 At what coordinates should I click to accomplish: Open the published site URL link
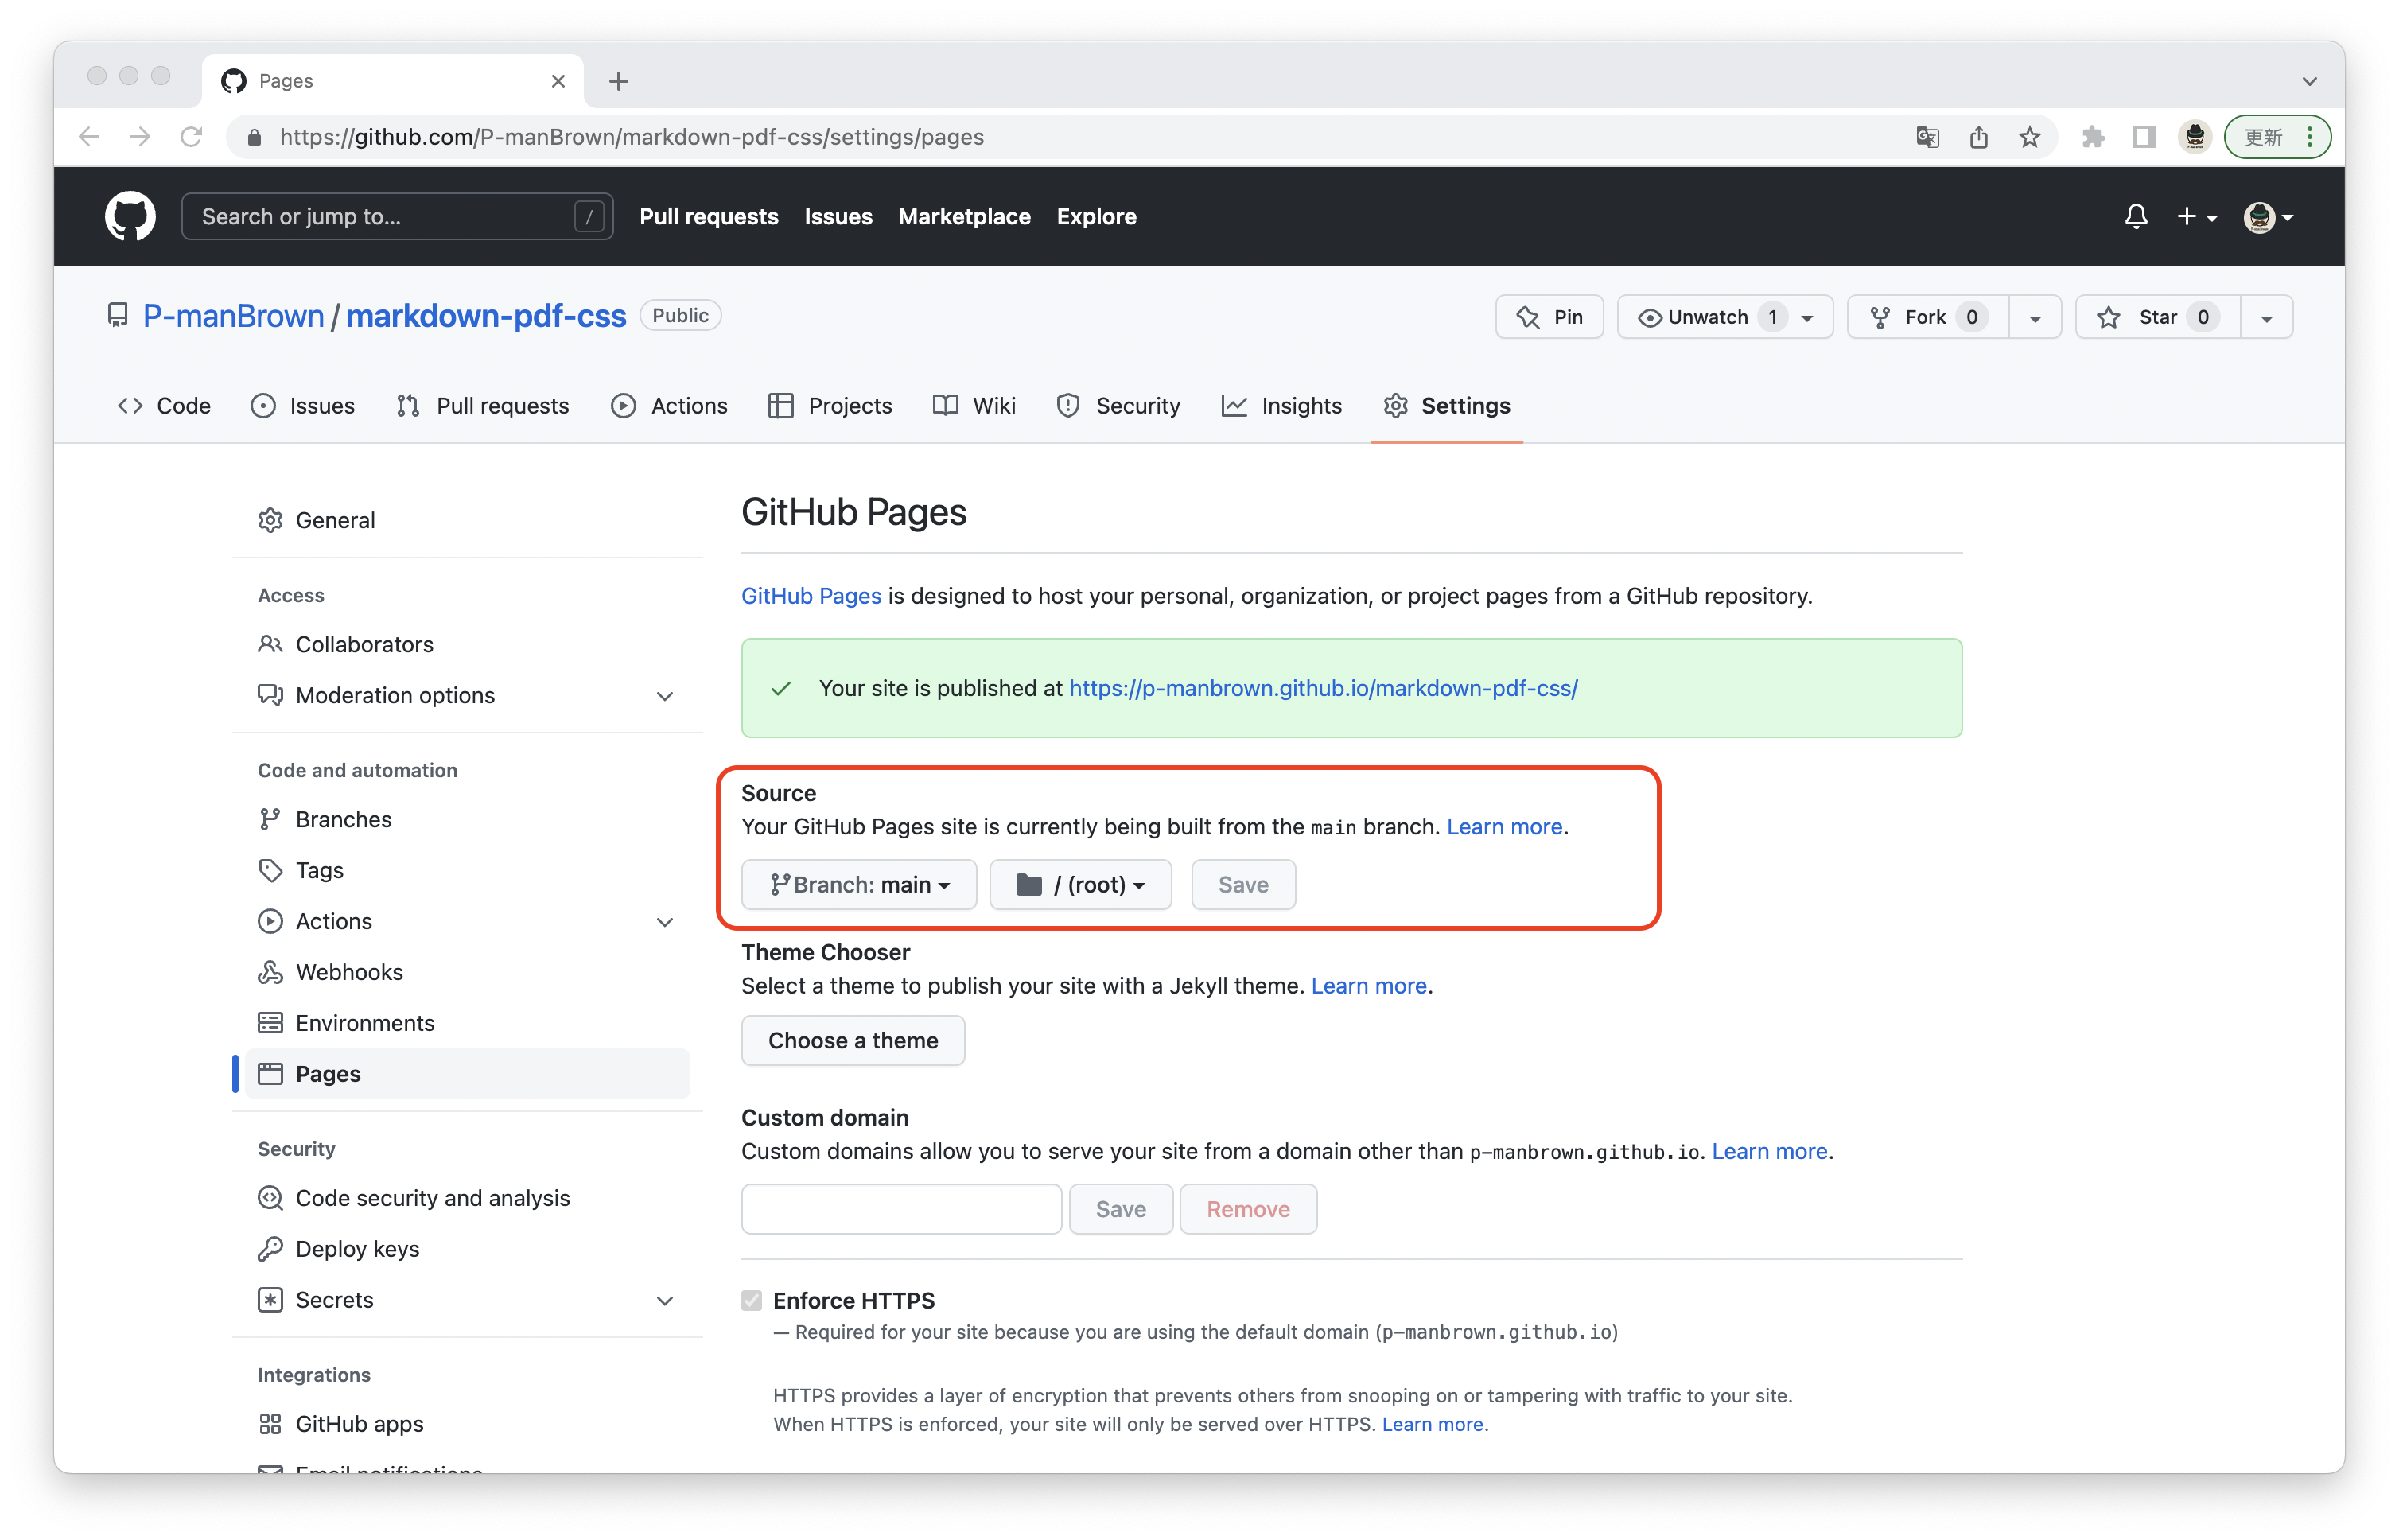pos(1323,688)
